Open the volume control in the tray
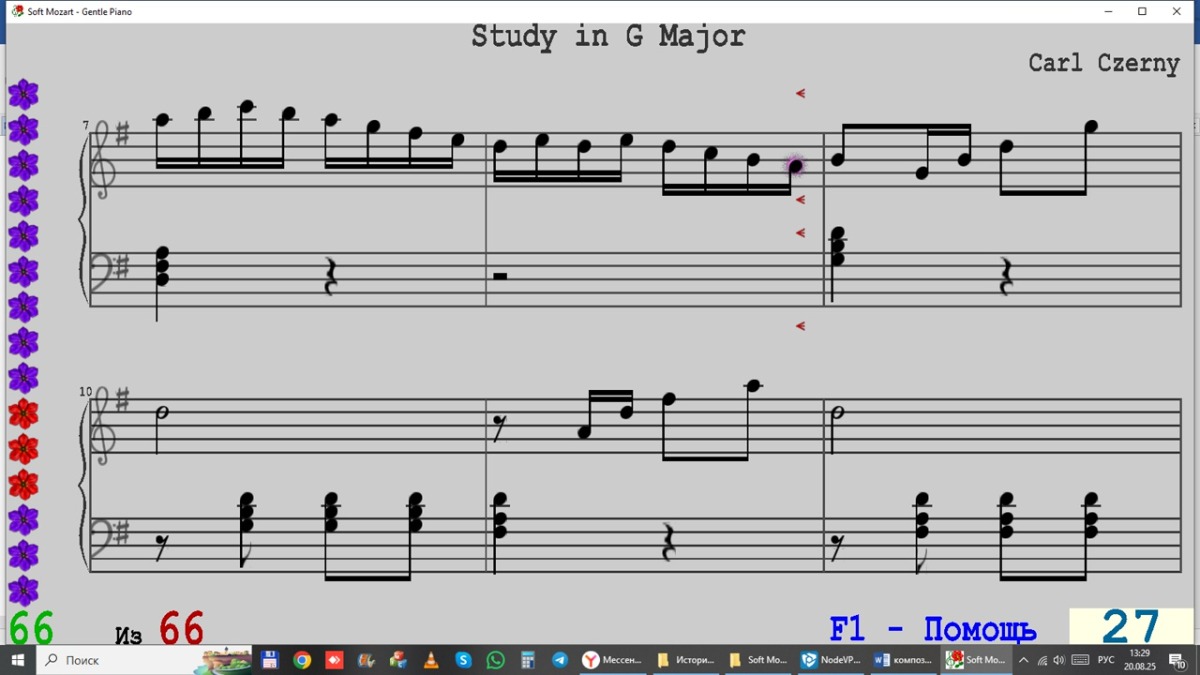This screenshot has height=675, width=1200. (1059, 660)
